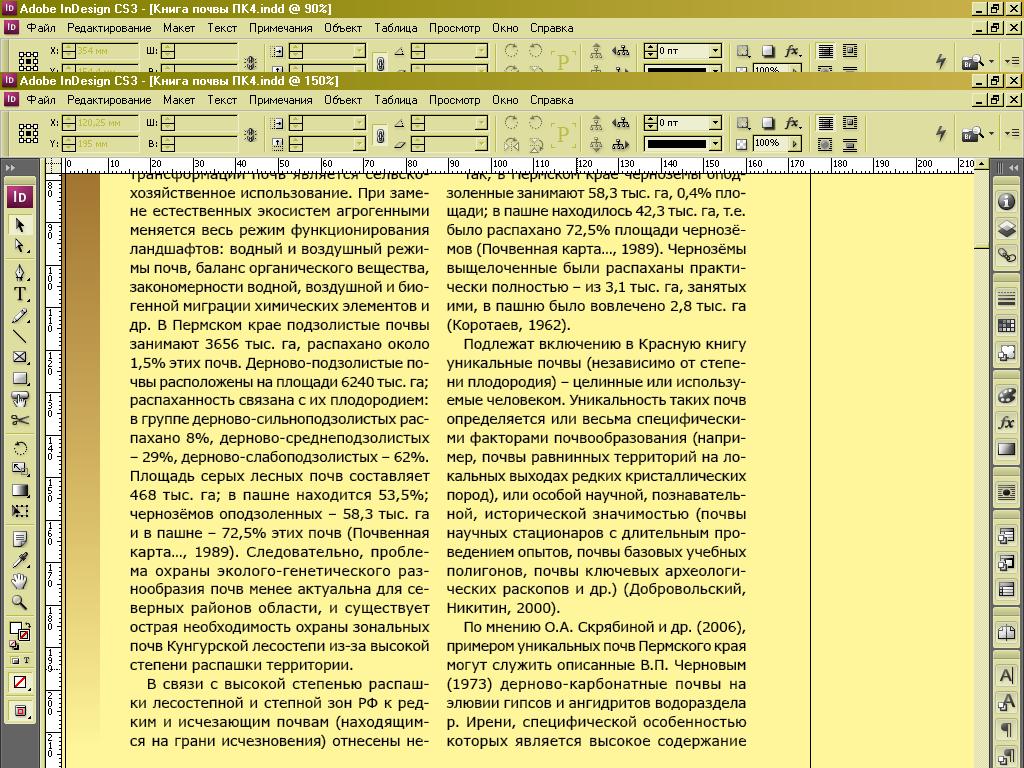Open the Layers panel icon

(1006, 228)
